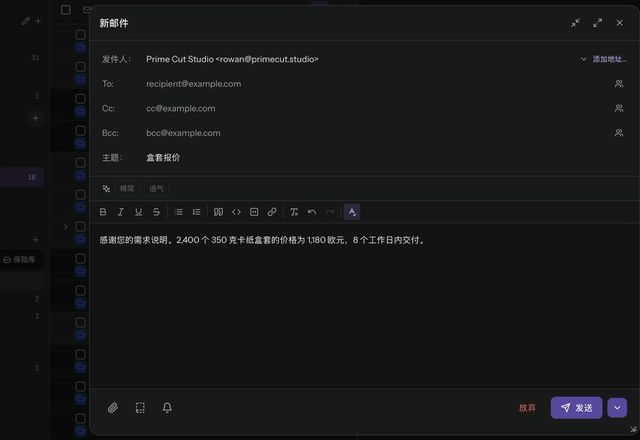Apply strikethrough formatting
The width and height of the screenshot is (640, 440).
[x=156, y=212]
